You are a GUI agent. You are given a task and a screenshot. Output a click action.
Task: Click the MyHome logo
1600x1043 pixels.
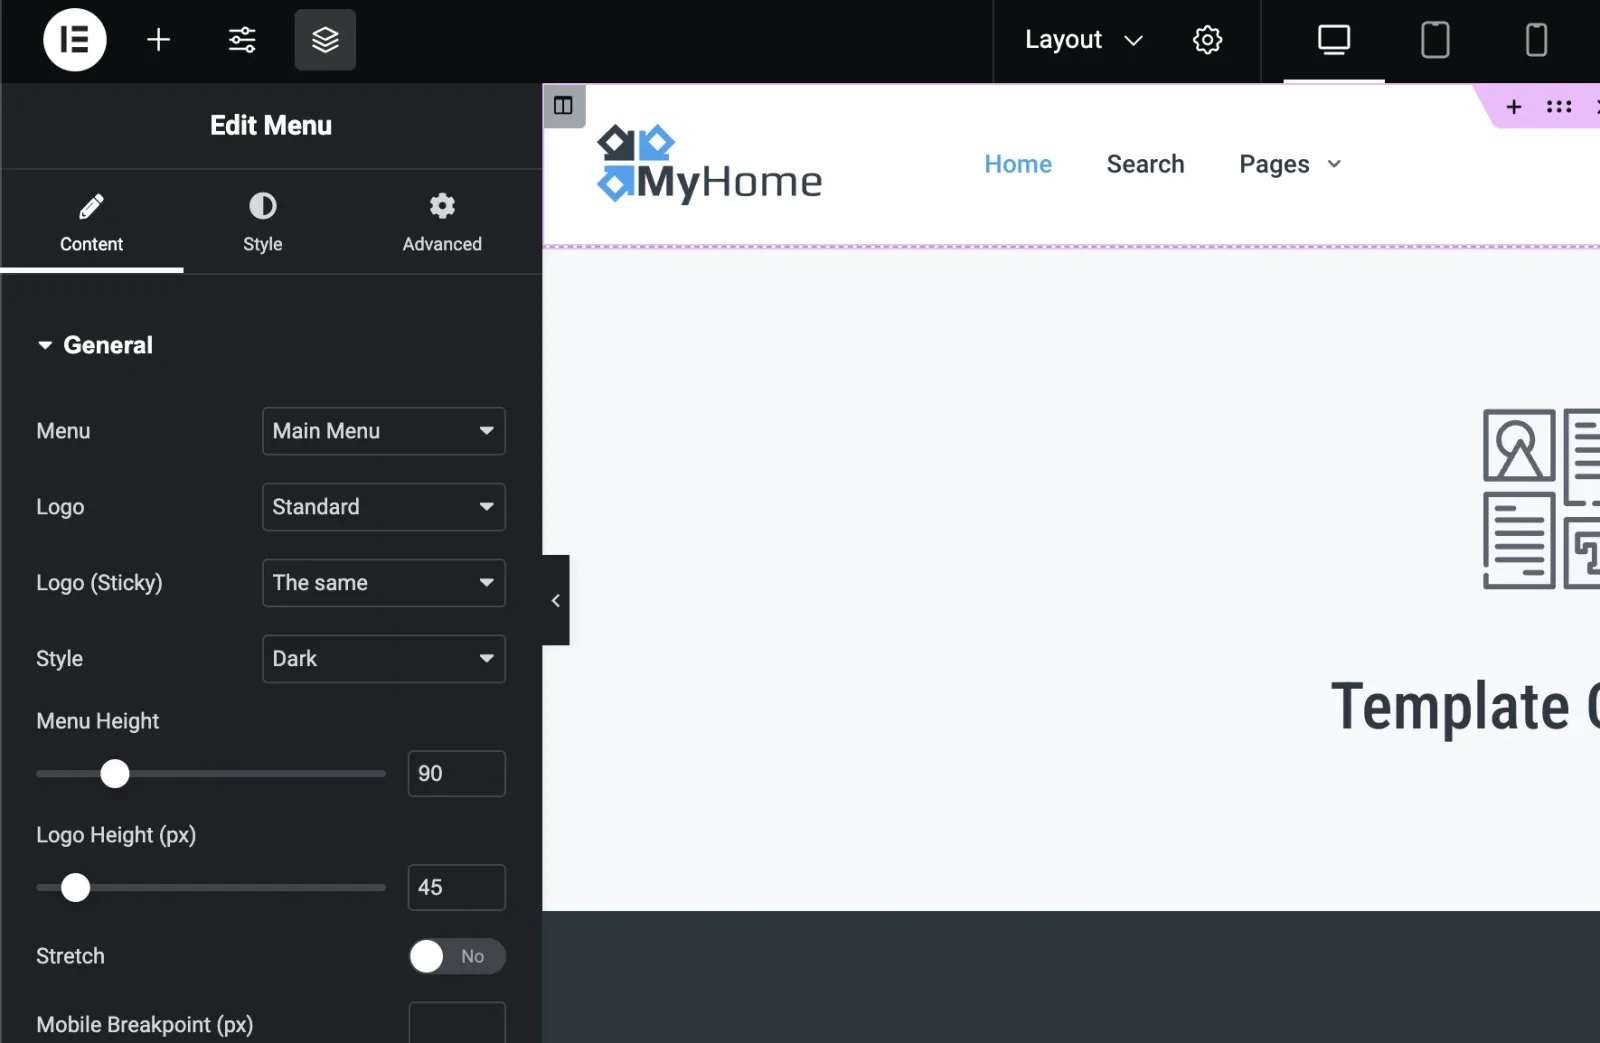pos(709,165)
